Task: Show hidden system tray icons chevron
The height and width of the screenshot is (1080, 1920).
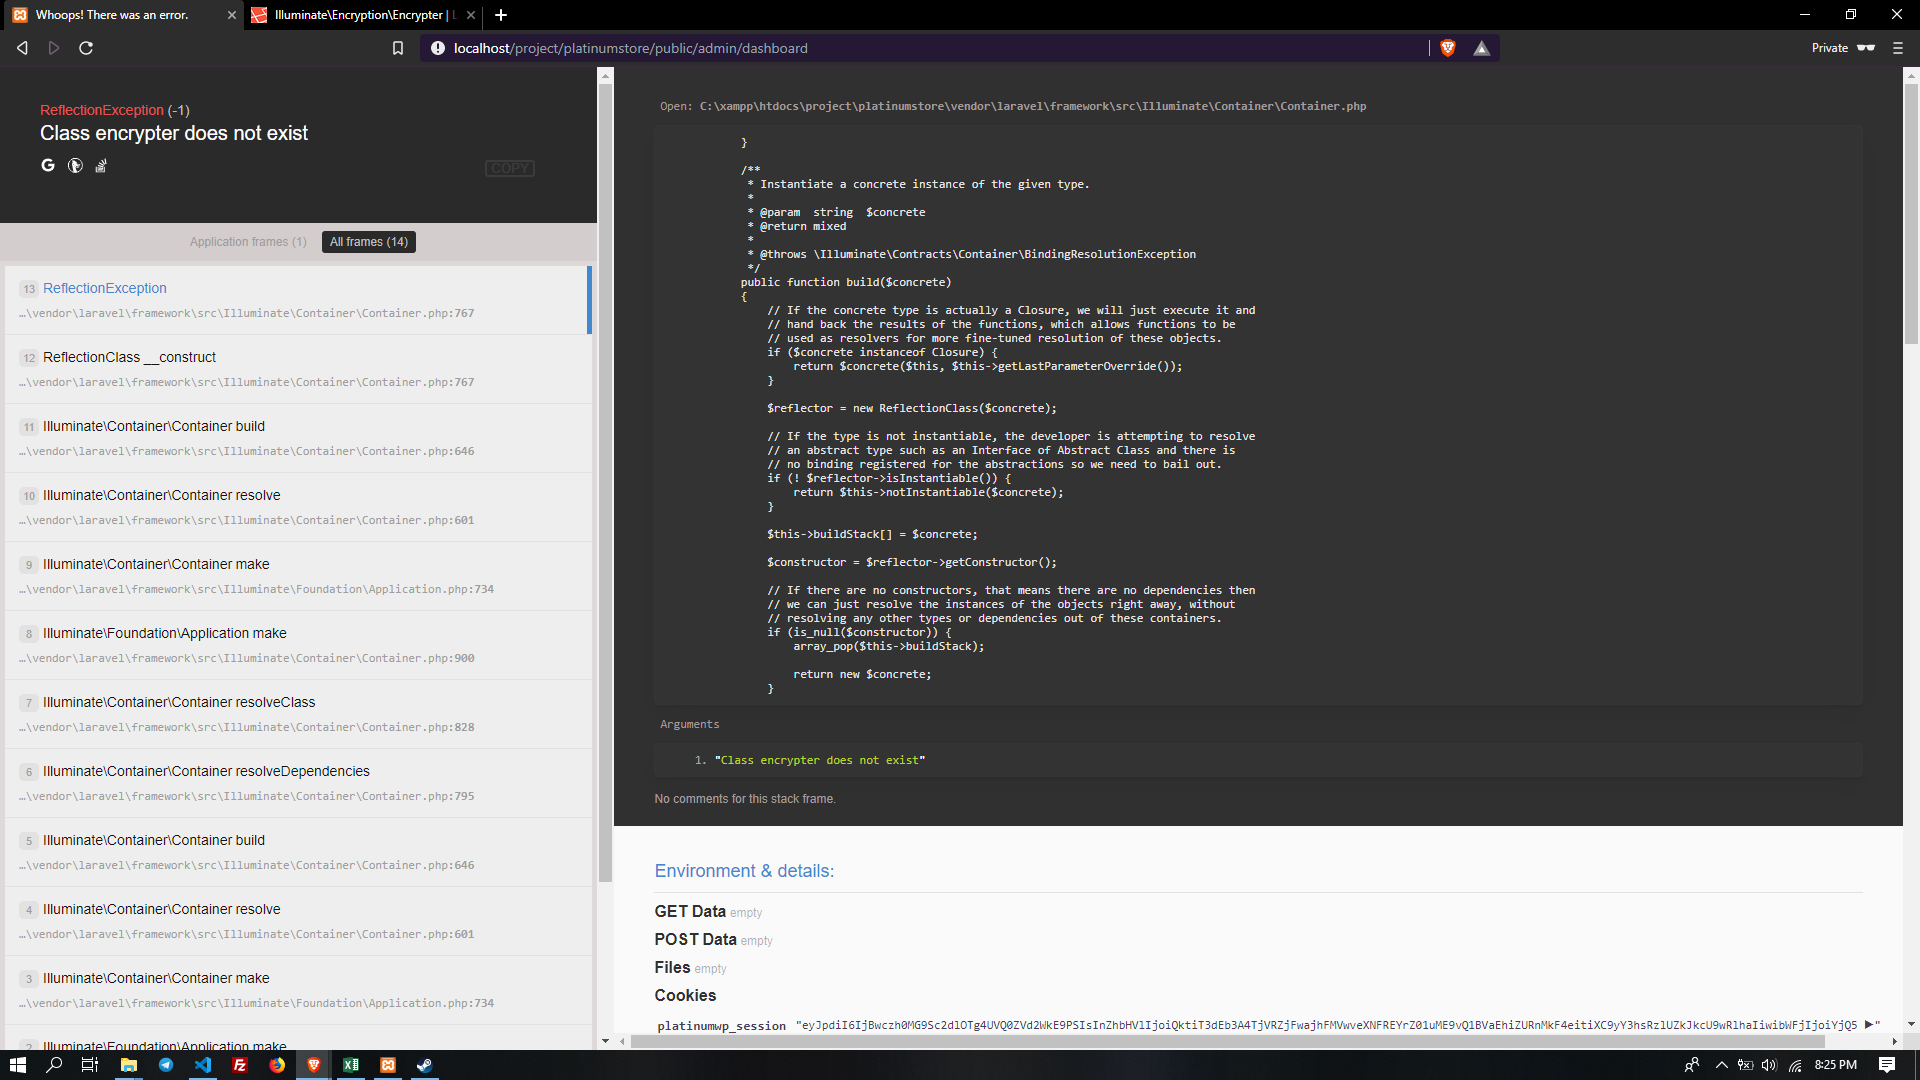Action: [1721, 1065]
